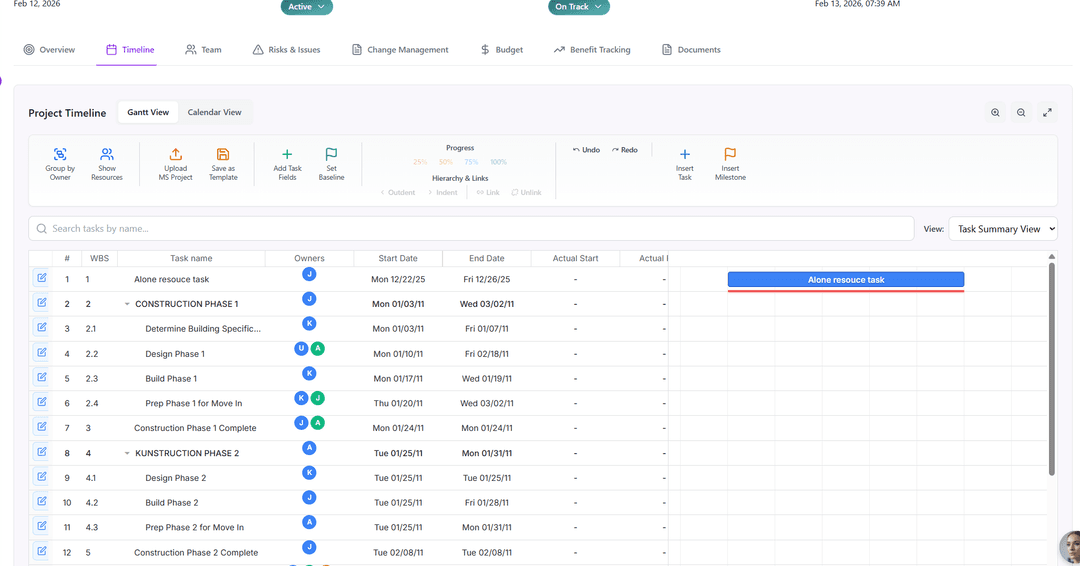Set progress to 25%

(420, 162)
